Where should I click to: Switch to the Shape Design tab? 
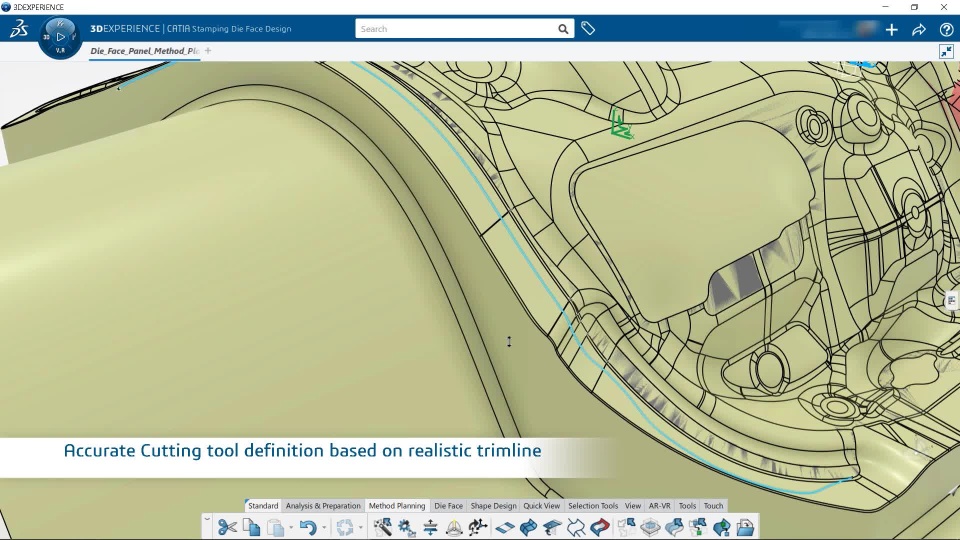click(493, 506)
